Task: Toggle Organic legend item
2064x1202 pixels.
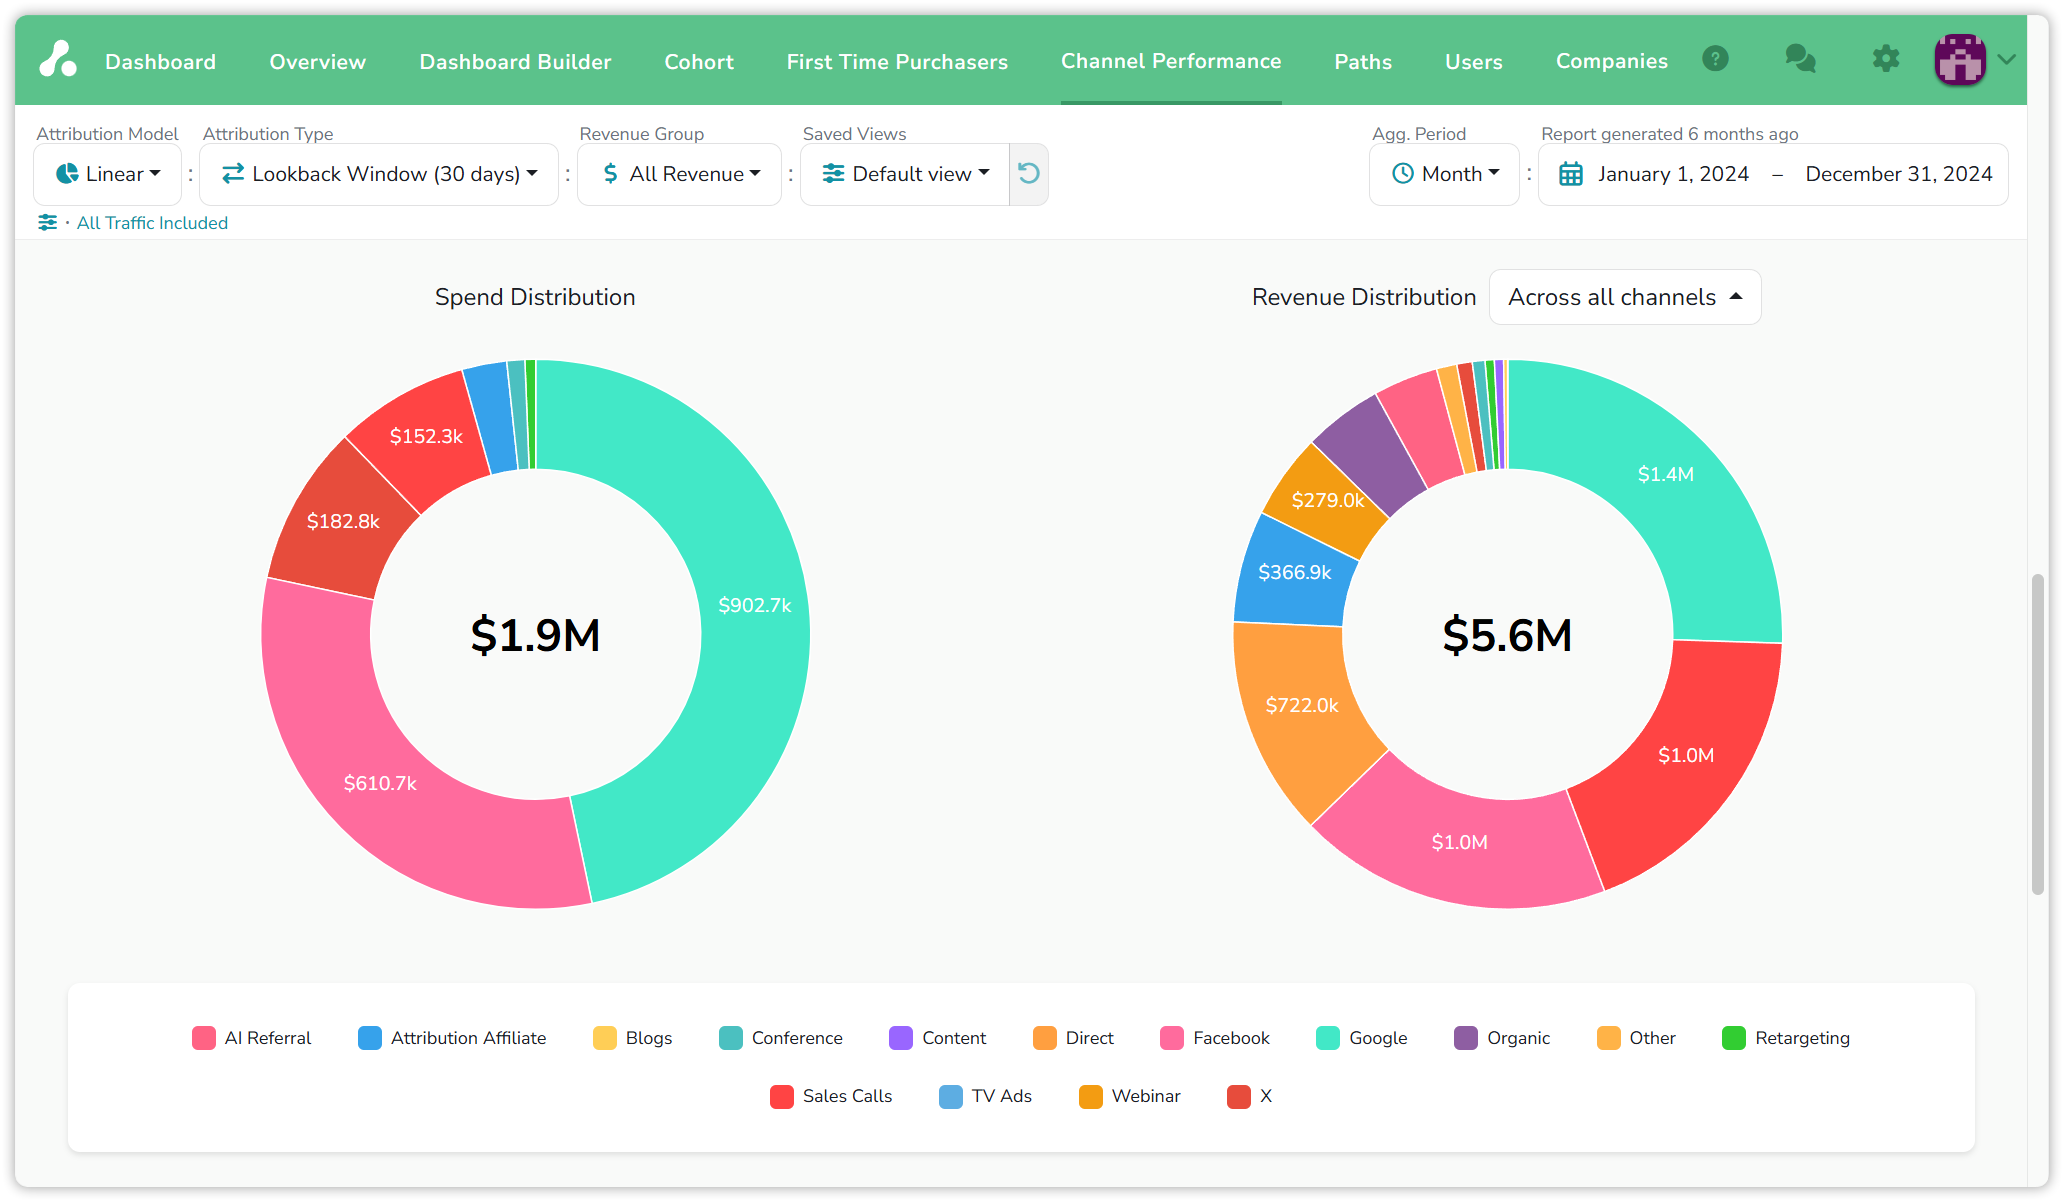Action: tap(1502, 1038)
